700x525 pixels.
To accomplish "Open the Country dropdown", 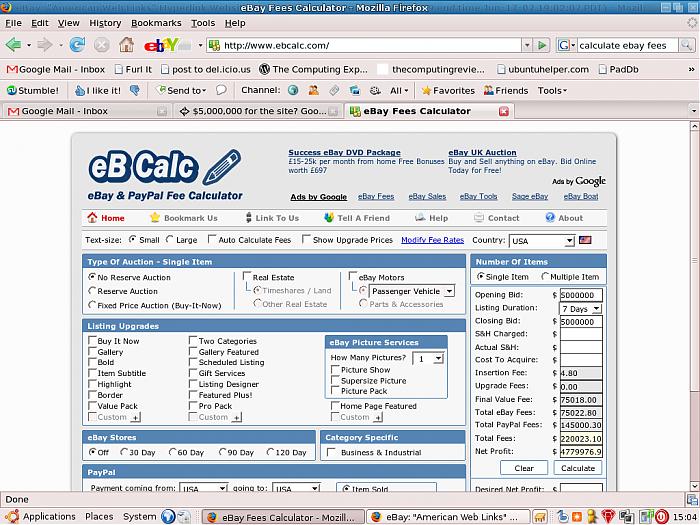I will (x=542, y=241).
